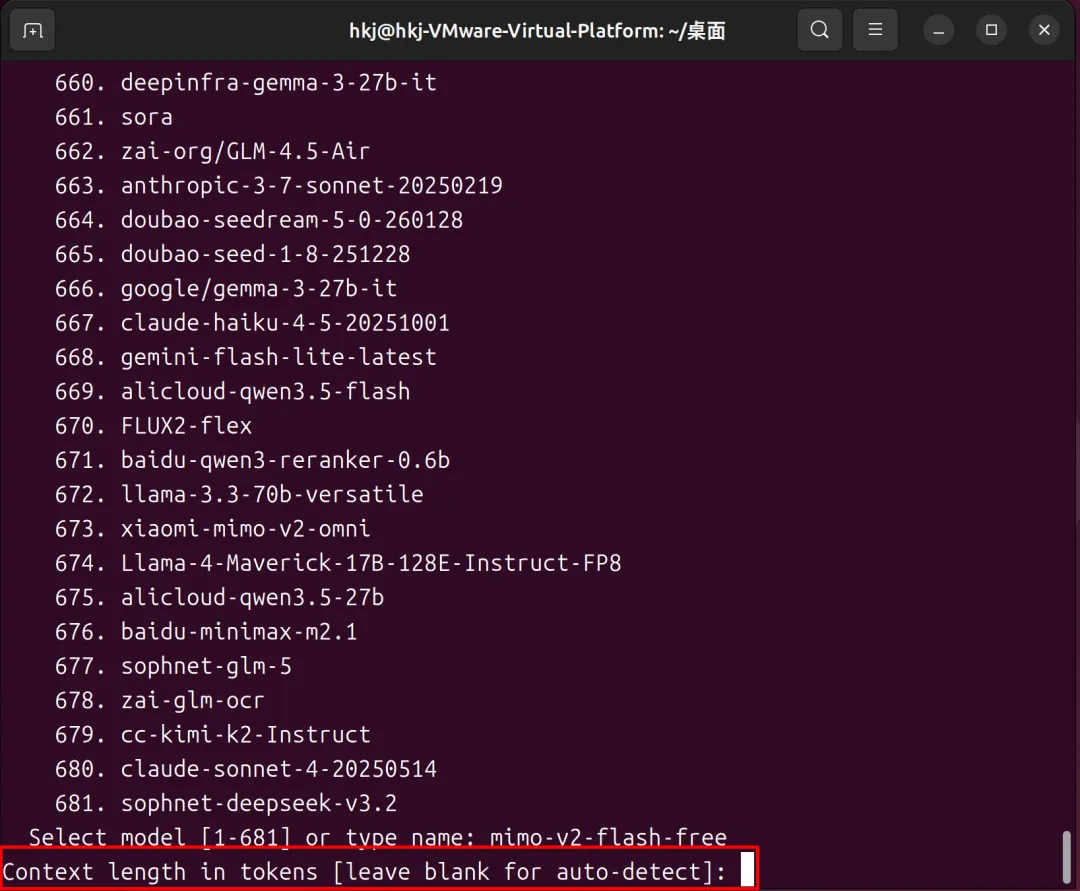Click the Context length prompt input line
The height and width of the screenshot is (891, 1080).
coord(379,872)
